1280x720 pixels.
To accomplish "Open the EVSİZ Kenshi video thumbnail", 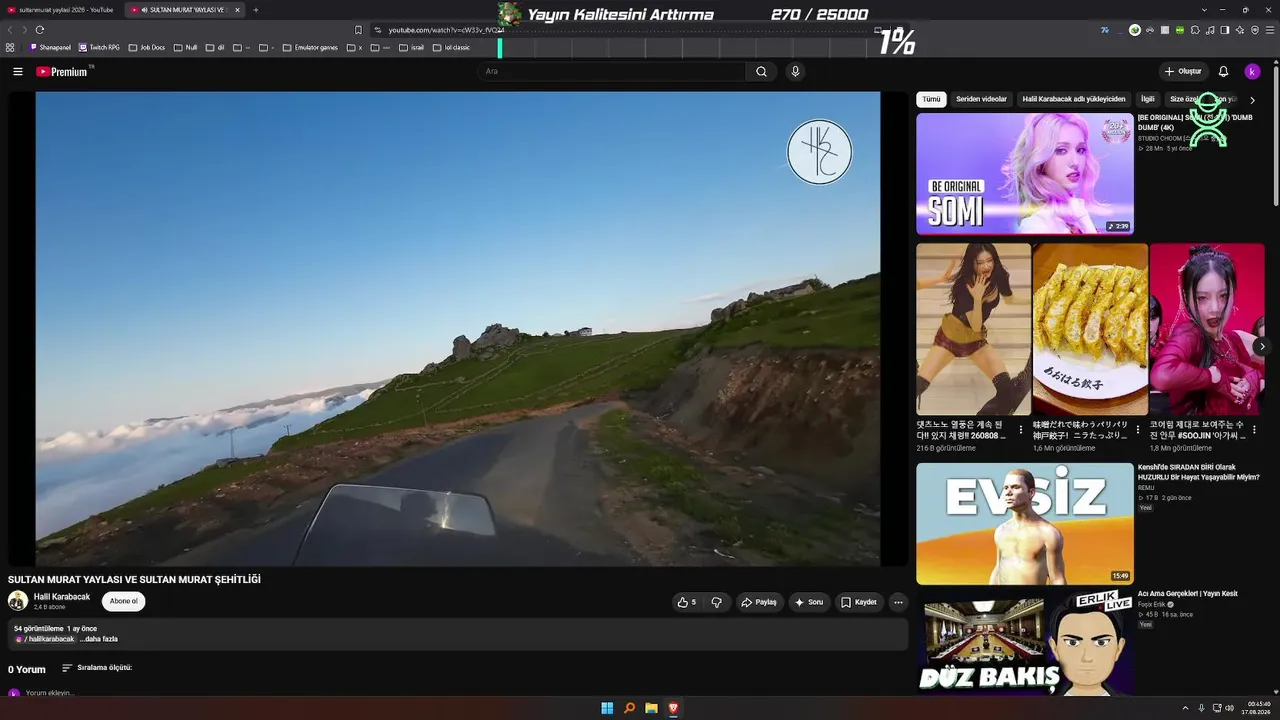I will pos(1025,523).
